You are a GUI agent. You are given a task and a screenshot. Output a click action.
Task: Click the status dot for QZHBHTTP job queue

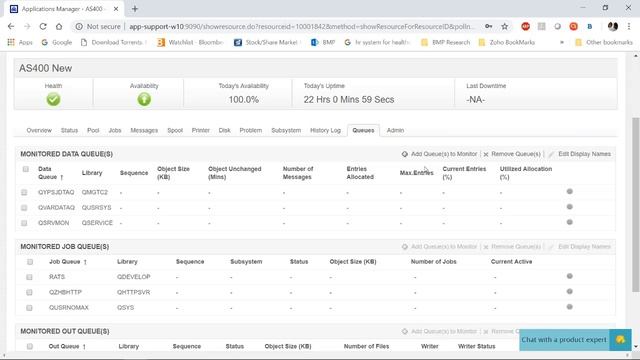click(569, 291)
